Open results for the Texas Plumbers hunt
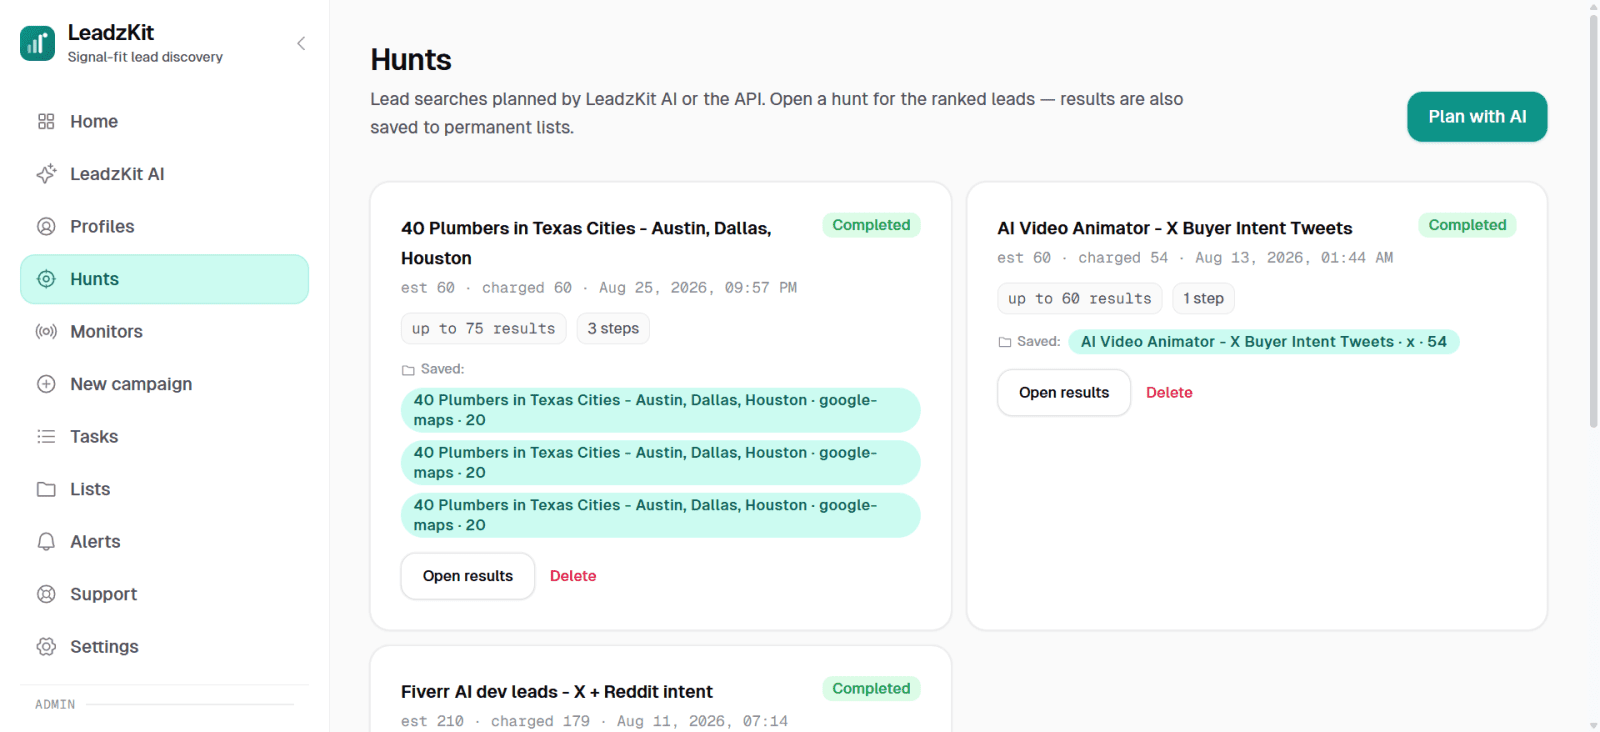The width and height of the screenshot is (1600, 732). tap(468, 576)
